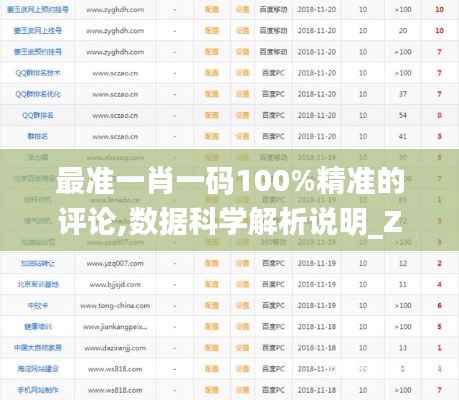Screen dimensions: 459x400
Task: Click the 最准一肖一码 overlay banner title
Action: pyautogui.click(x=230, y=201)
